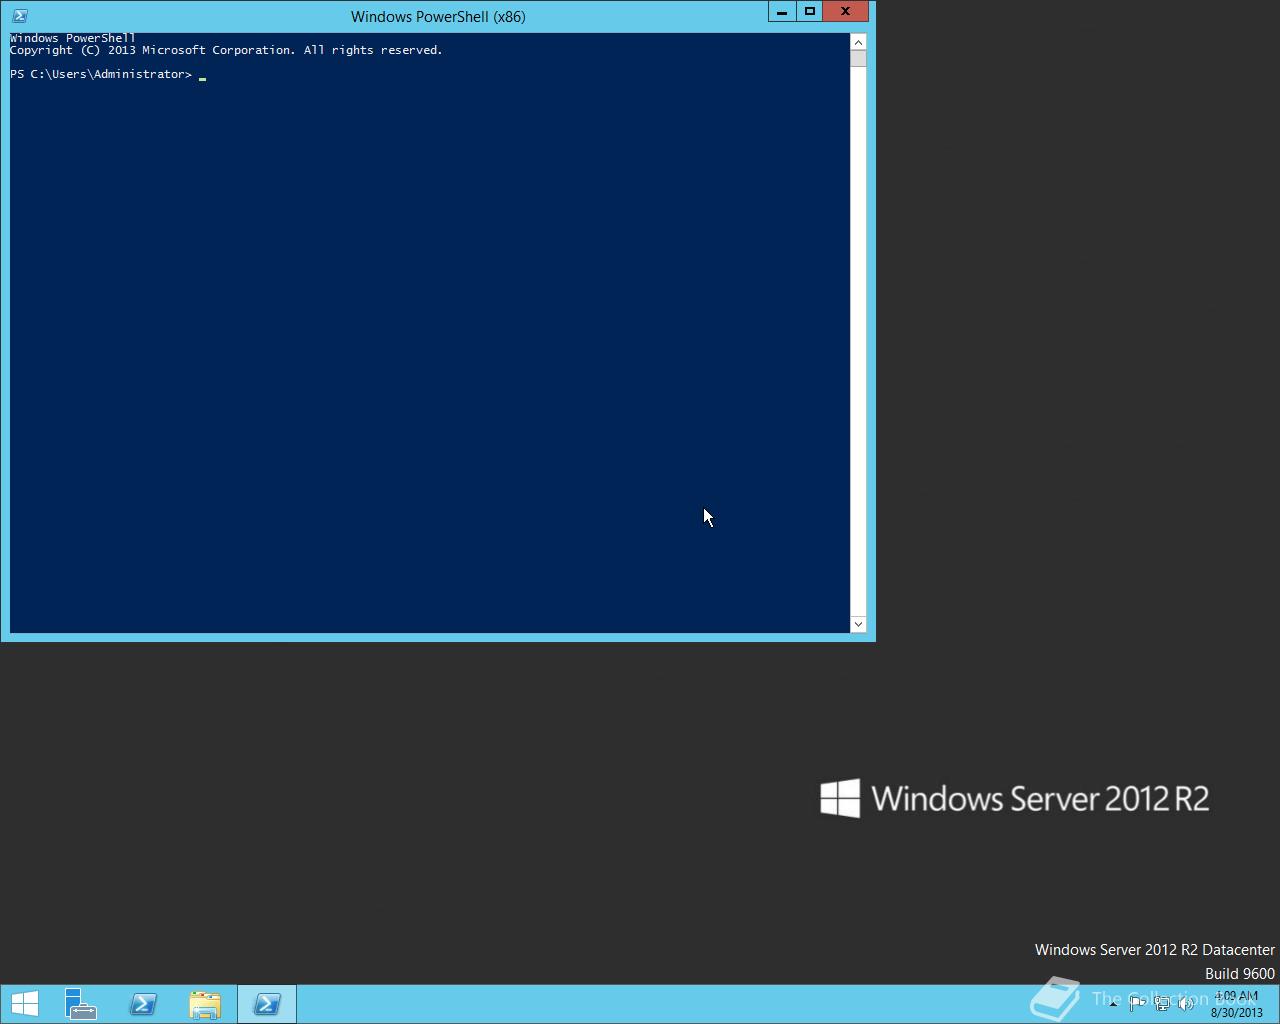The width and height of the screenshot is (1280, 1024).
Task: Maximize the PowerShell (x86) window
Action: [x=809, y=11]
